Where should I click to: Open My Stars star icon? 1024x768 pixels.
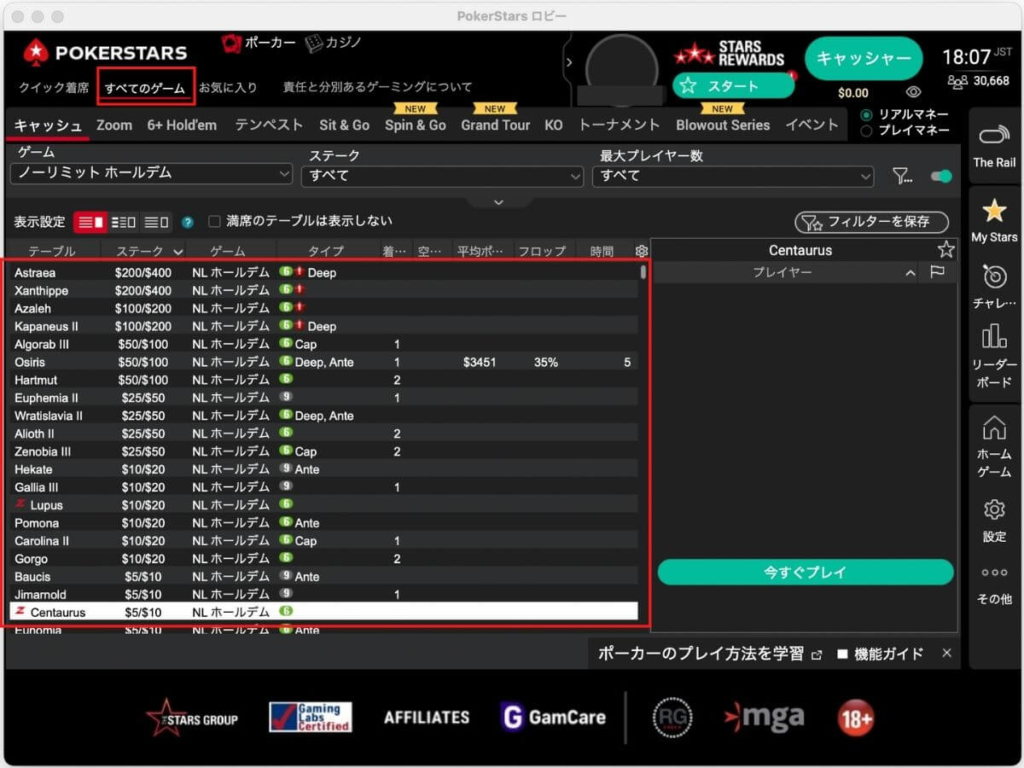pos(994,211)
